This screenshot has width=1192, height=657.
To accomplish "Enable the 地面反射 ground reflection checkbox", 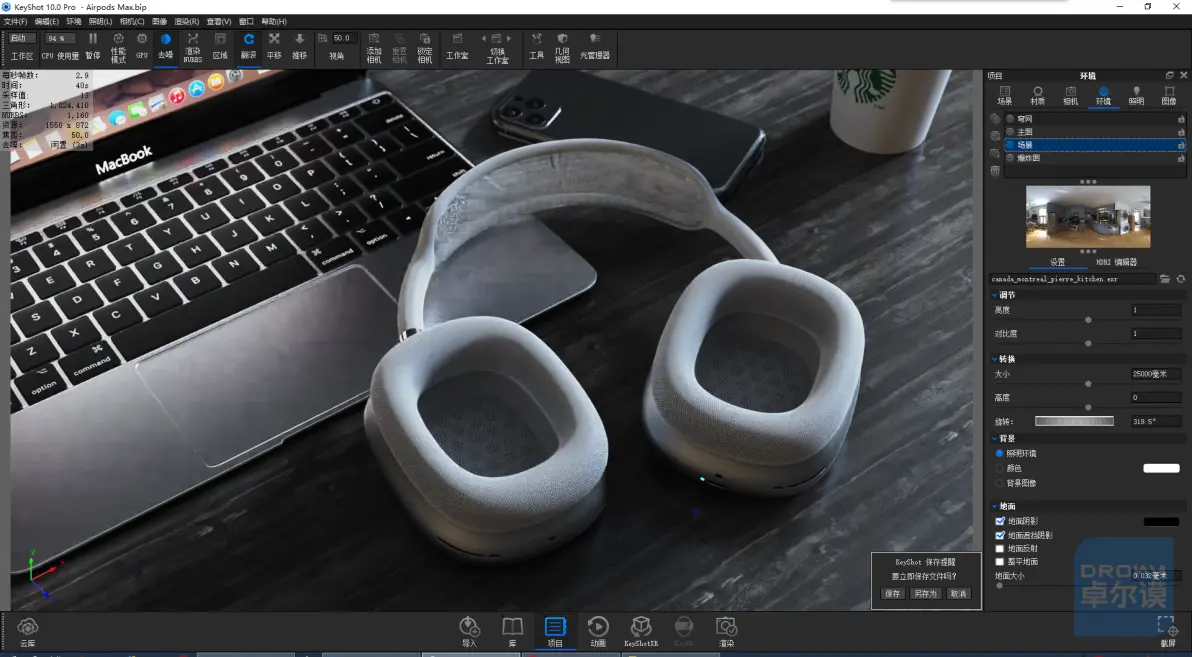I will click(x=1000, y=548).
